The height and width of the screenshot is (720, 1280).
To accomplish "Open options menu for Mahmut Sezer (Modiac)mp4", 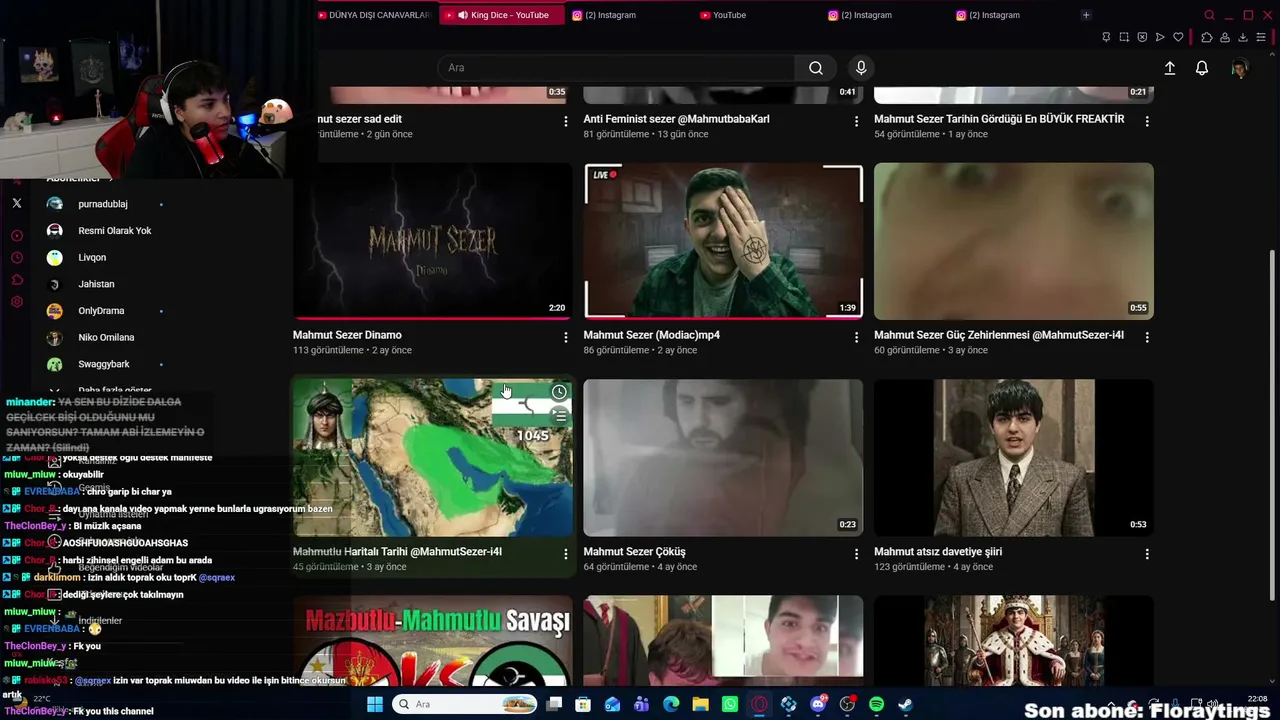I will pyautogui.click(x=856, y=337).
